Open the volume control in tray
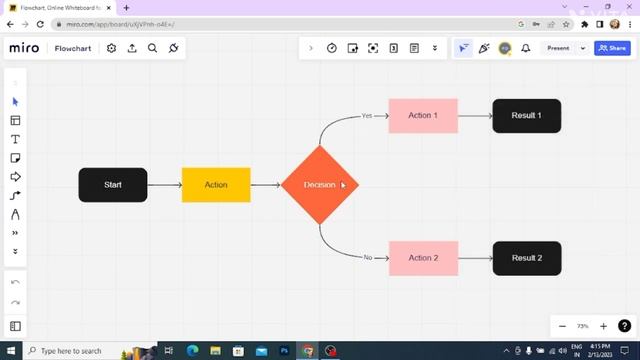Image resolution: width=640 pixels, height=360 pixels. pyautogui.click(x=563, y=351)
